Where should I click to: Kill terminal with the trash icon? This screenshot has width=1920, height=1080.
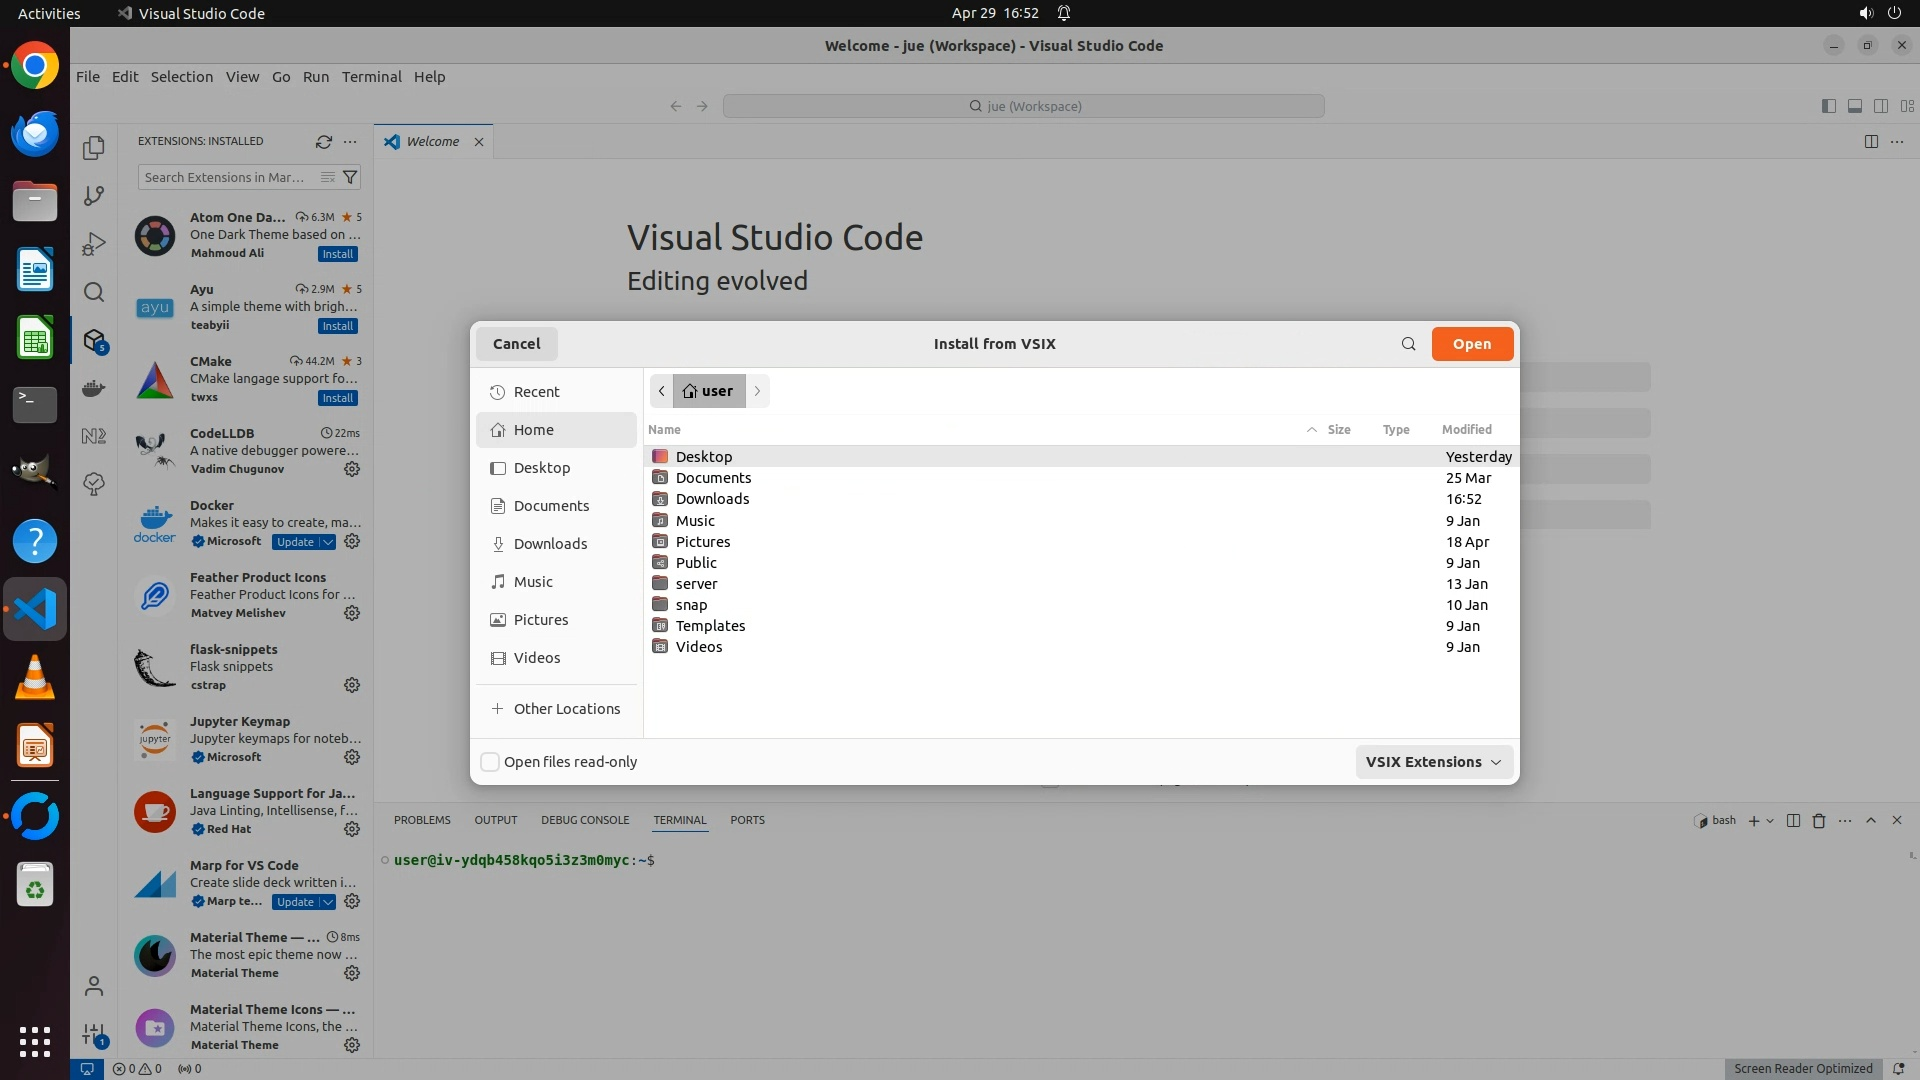(x=1819, y=820)
